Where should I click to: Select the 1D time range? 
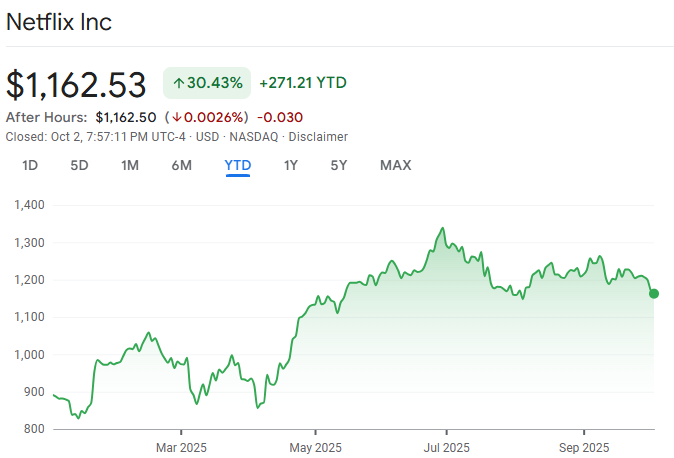[x=30, y=165]
